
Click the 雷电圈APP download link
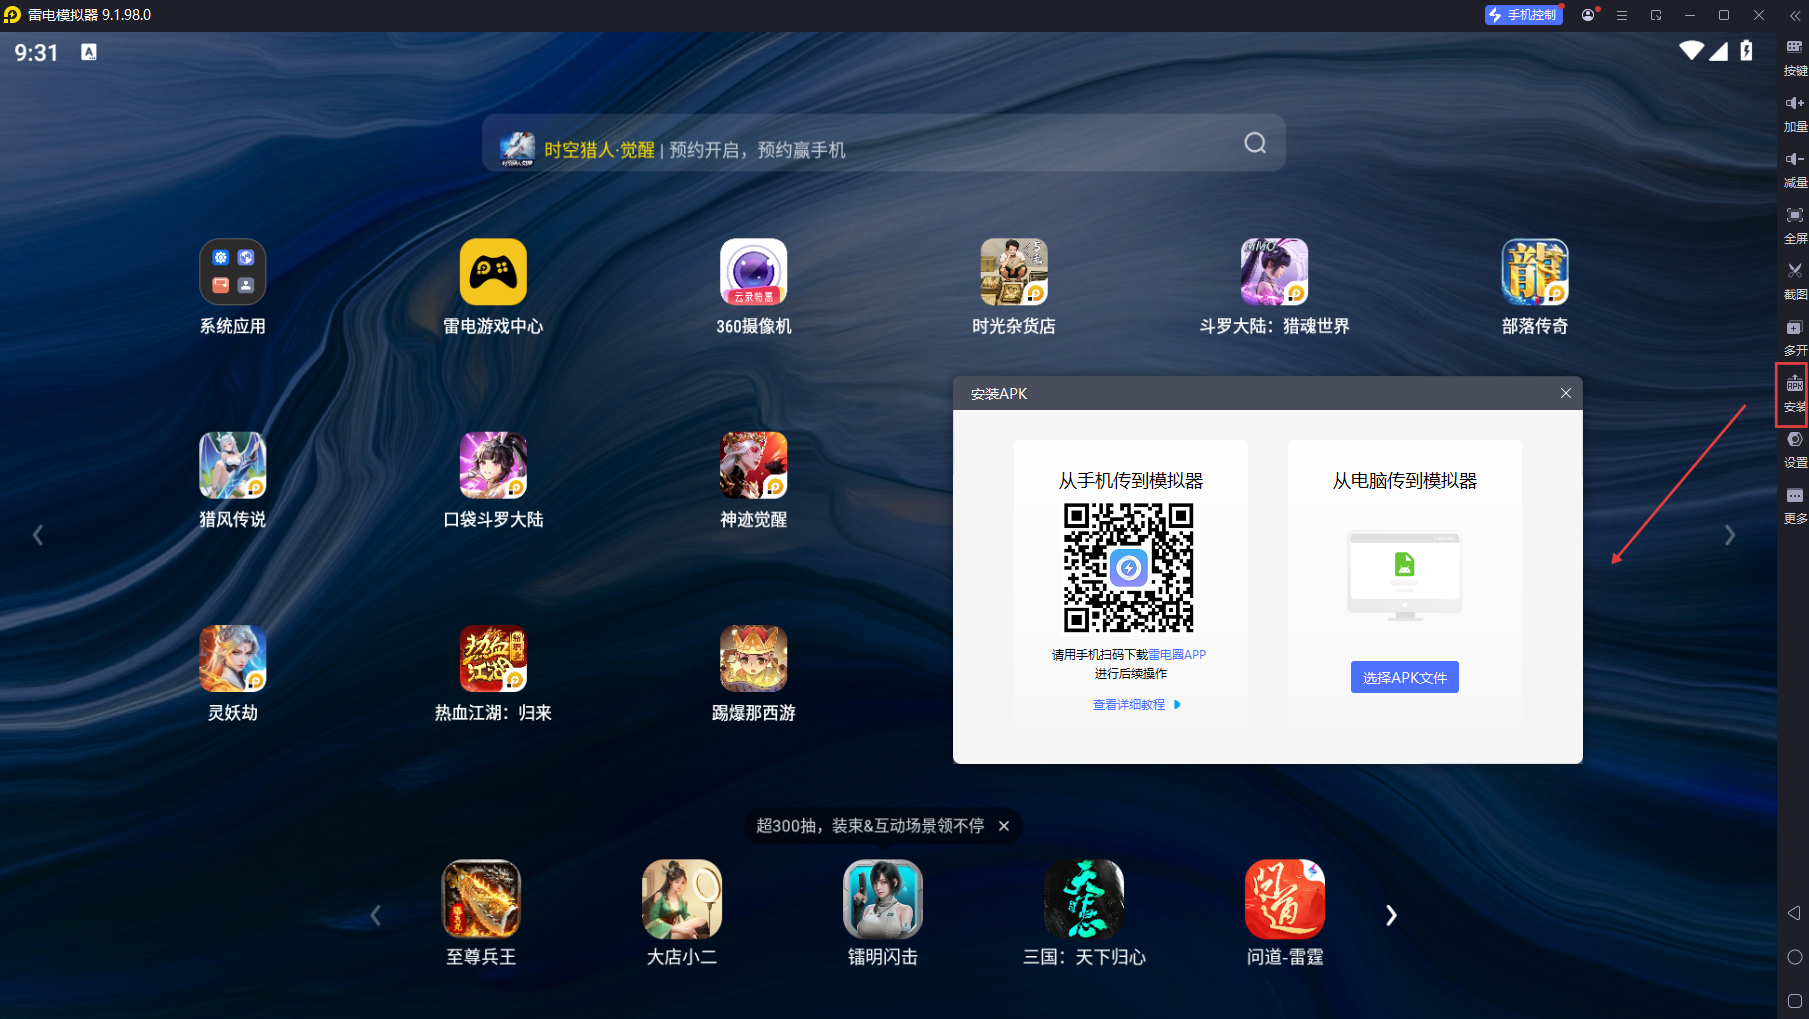coord(1177,655)
